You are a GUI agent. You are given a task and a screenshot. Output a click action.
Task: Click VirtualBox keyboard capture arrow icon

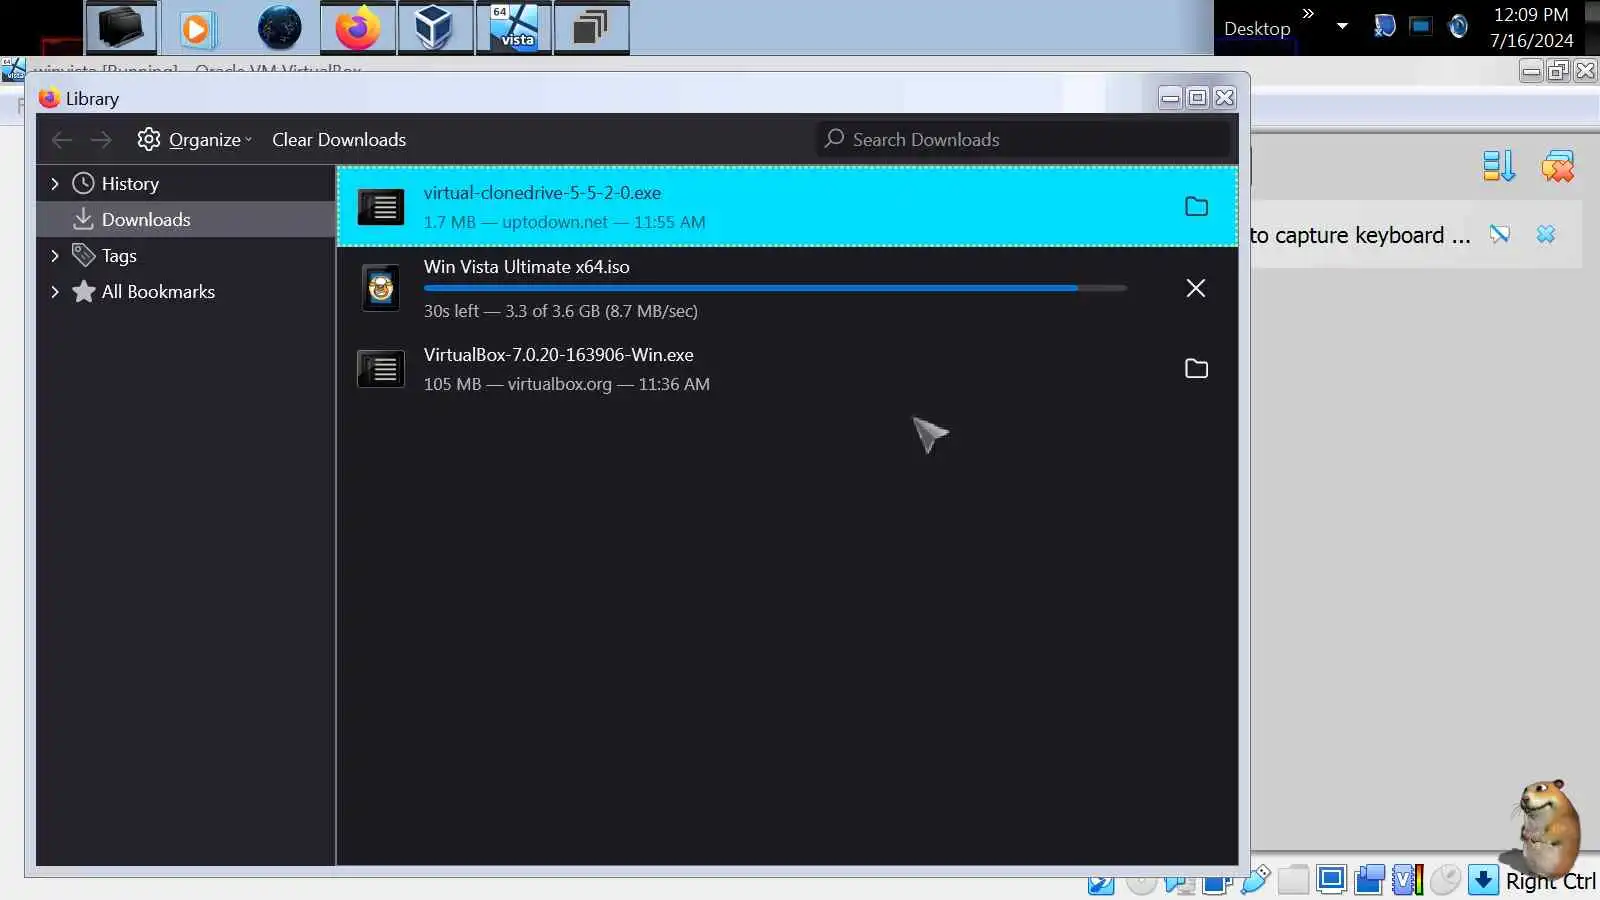tap(1483, 880)
